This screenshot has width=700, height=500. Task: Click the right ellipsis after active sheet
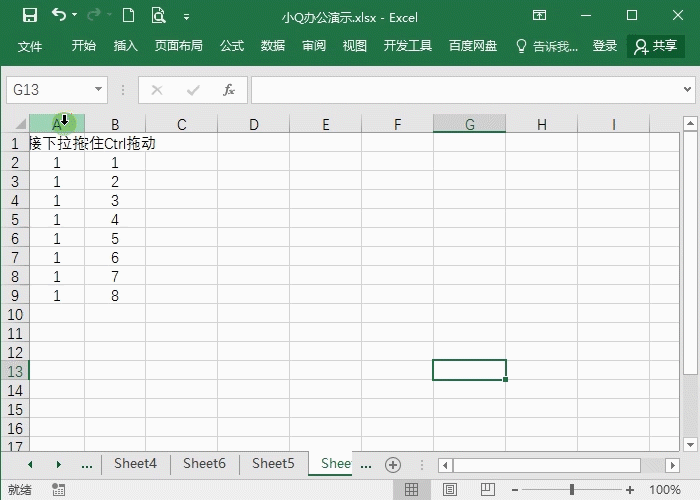(x=366, y=465)
